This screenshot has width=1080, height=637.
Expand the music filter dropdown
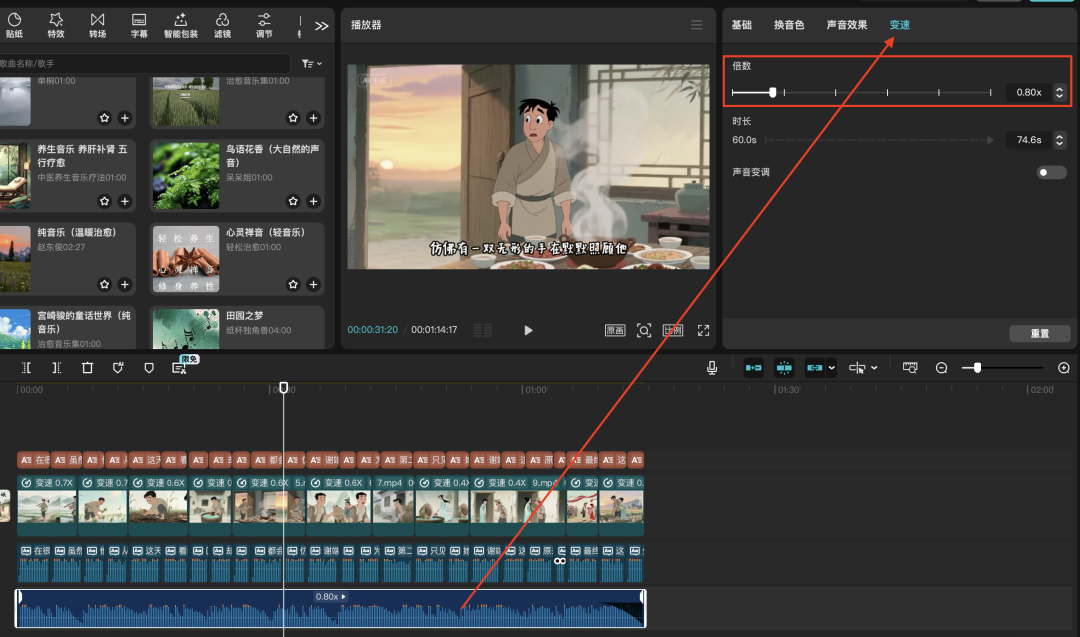click(x=312, y=64)
